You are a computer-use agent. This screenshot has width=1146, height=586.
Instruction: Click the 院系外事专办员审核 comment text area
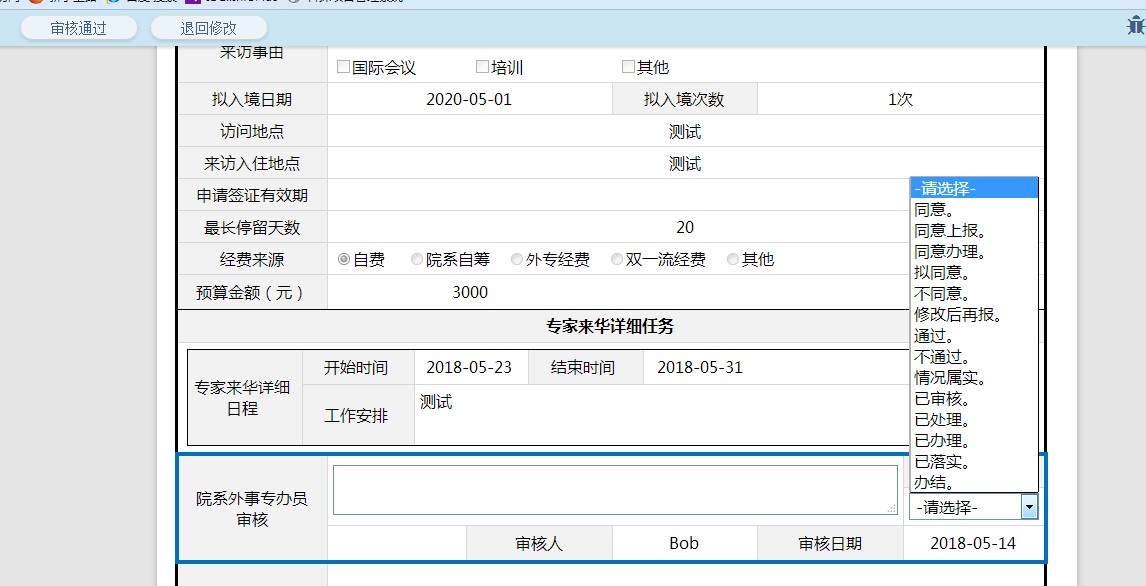point(615,490)
